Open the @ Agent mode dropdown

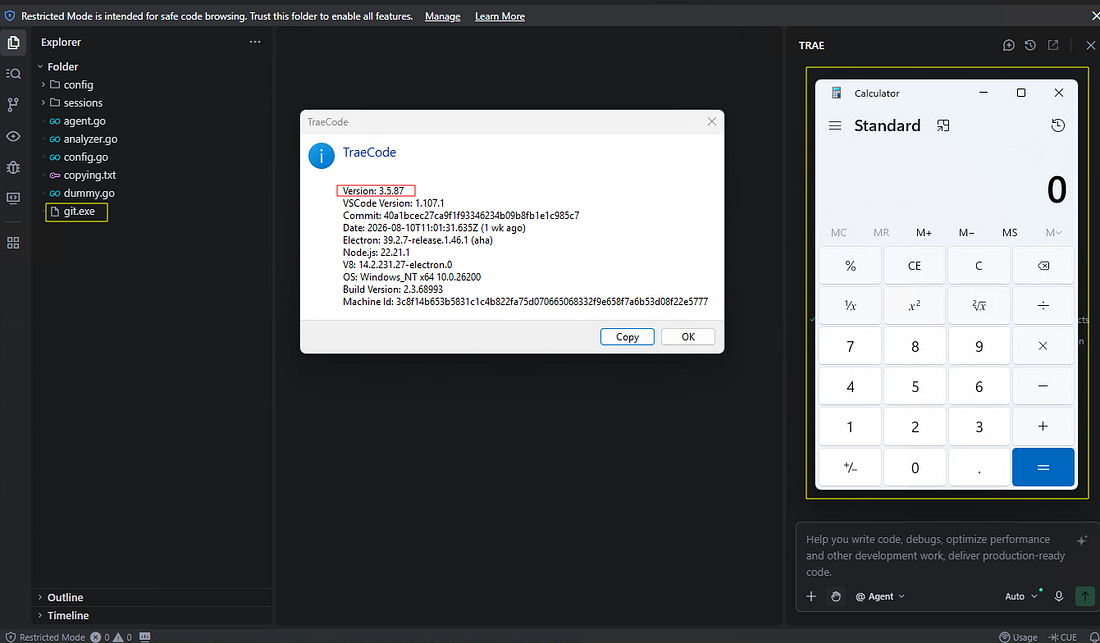(880, 596)
